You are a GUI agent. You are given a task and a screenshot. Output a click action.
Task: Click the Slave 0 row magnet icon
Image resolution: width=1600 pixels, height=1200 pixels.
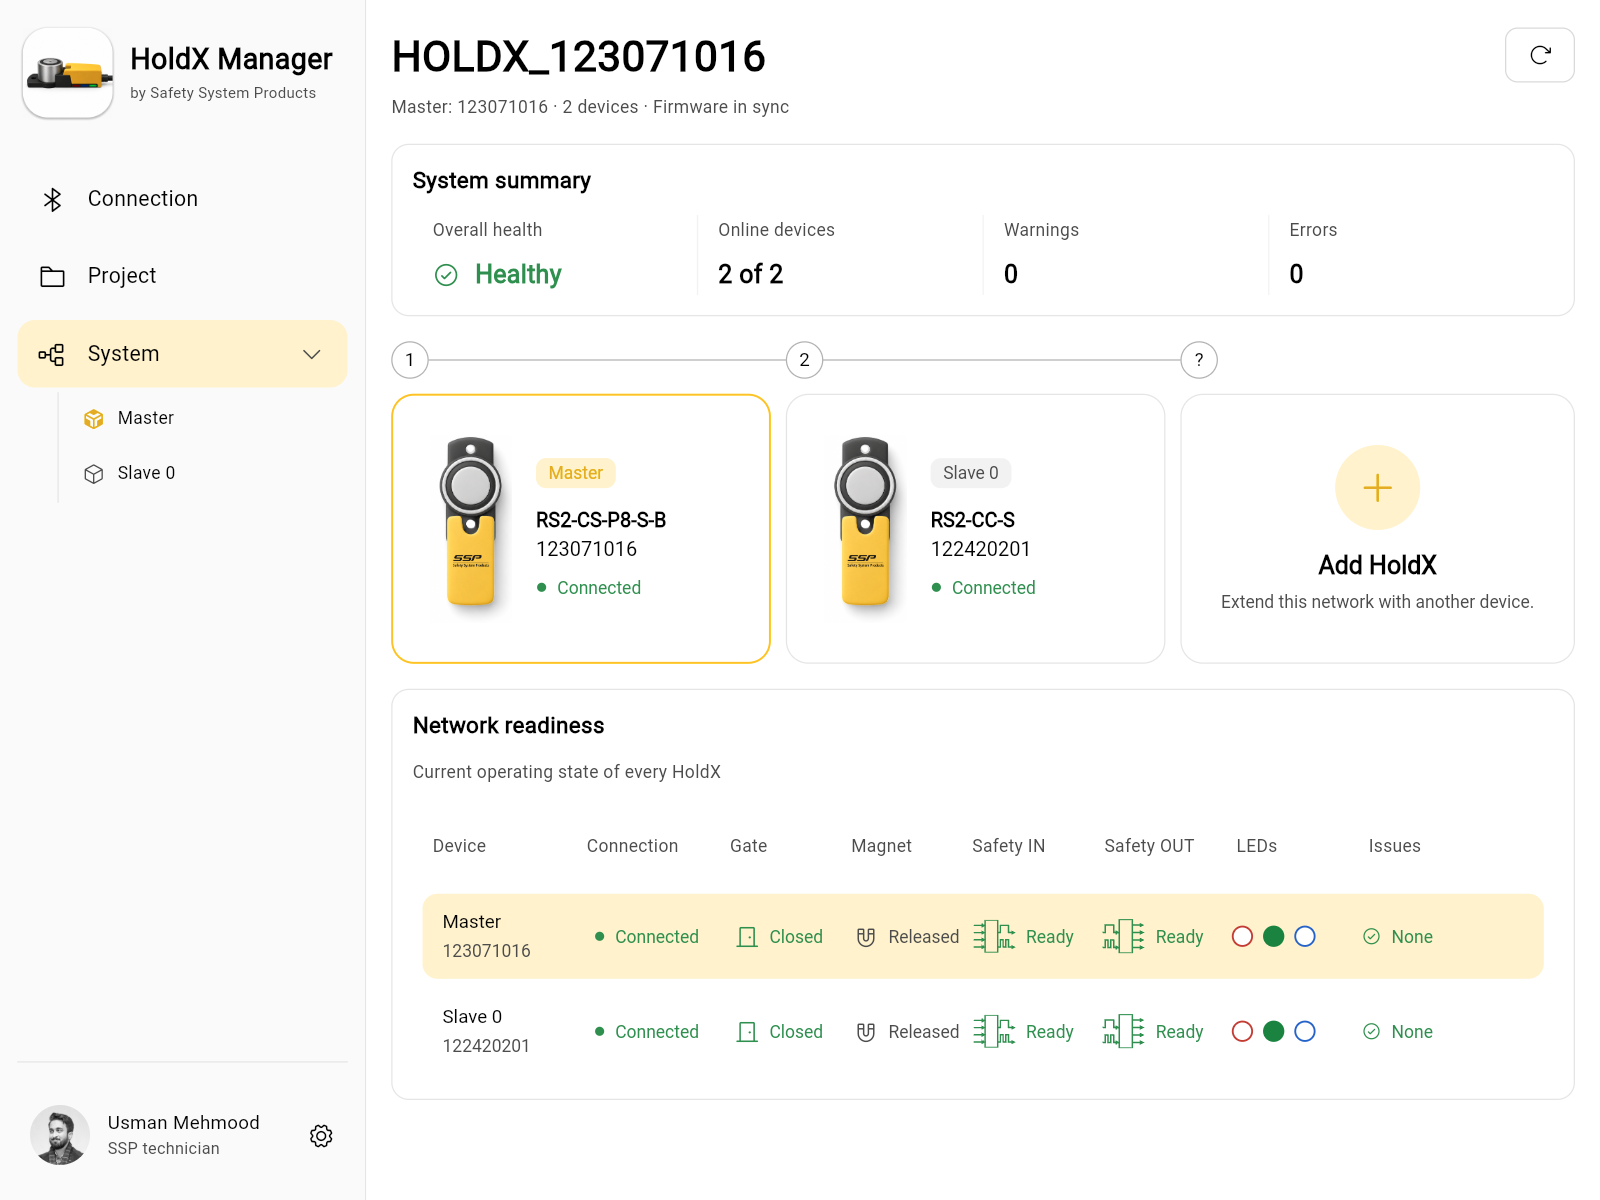coord(866,1032)
